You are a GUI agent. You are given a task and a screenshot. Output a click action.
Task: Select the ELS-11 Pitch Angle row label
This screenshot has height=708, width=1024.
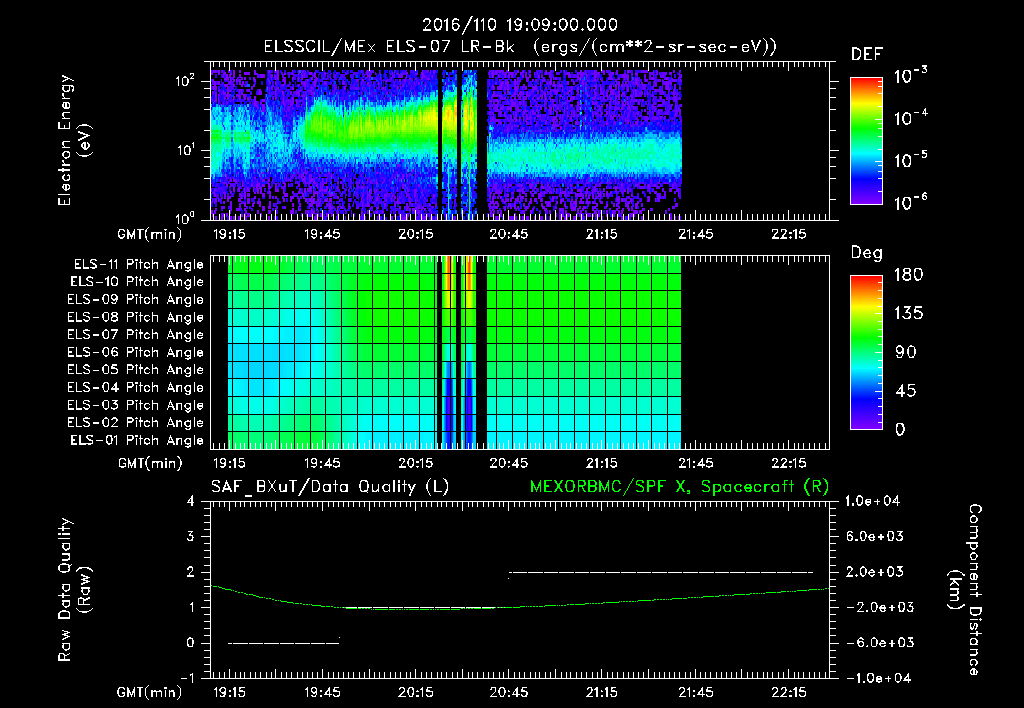[x=138, y=265]
